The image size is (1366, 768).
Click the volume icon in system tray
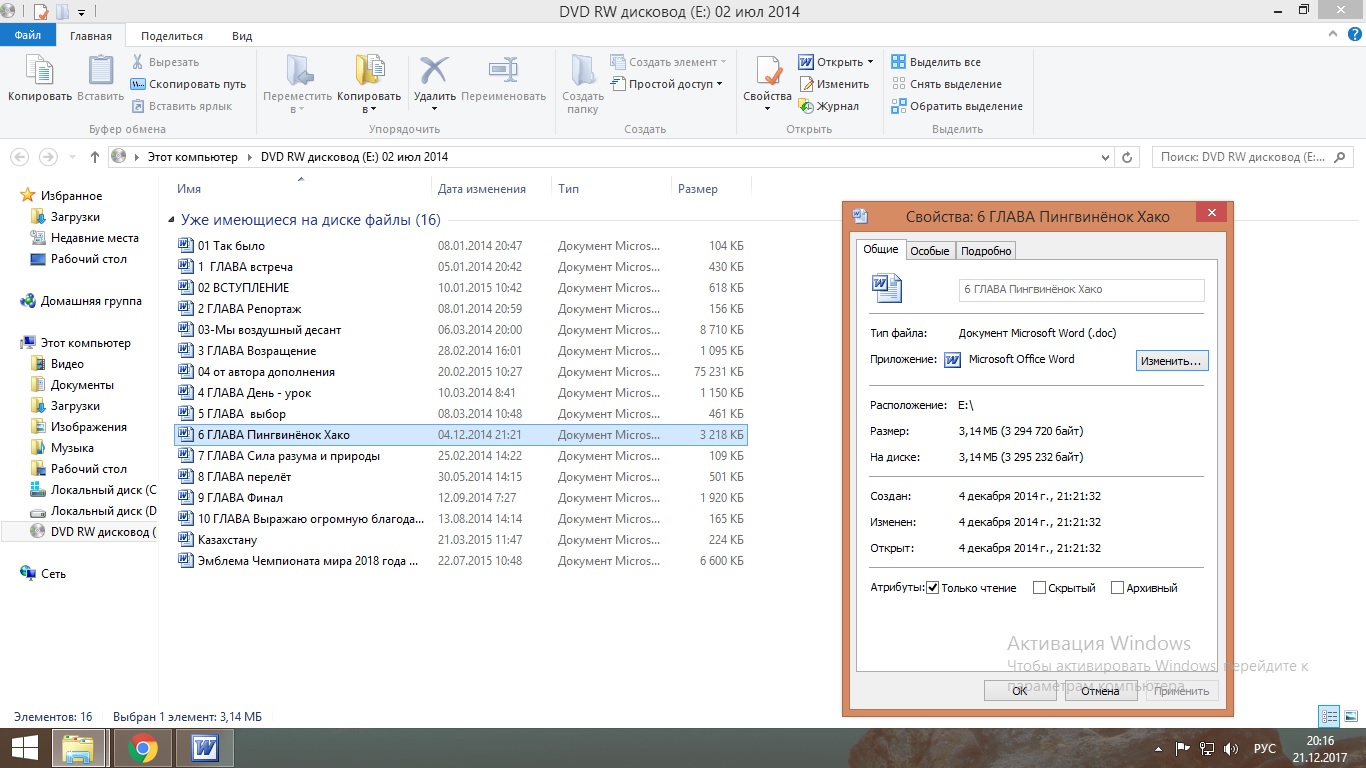pyautogui.click(x=1233, y=748)
